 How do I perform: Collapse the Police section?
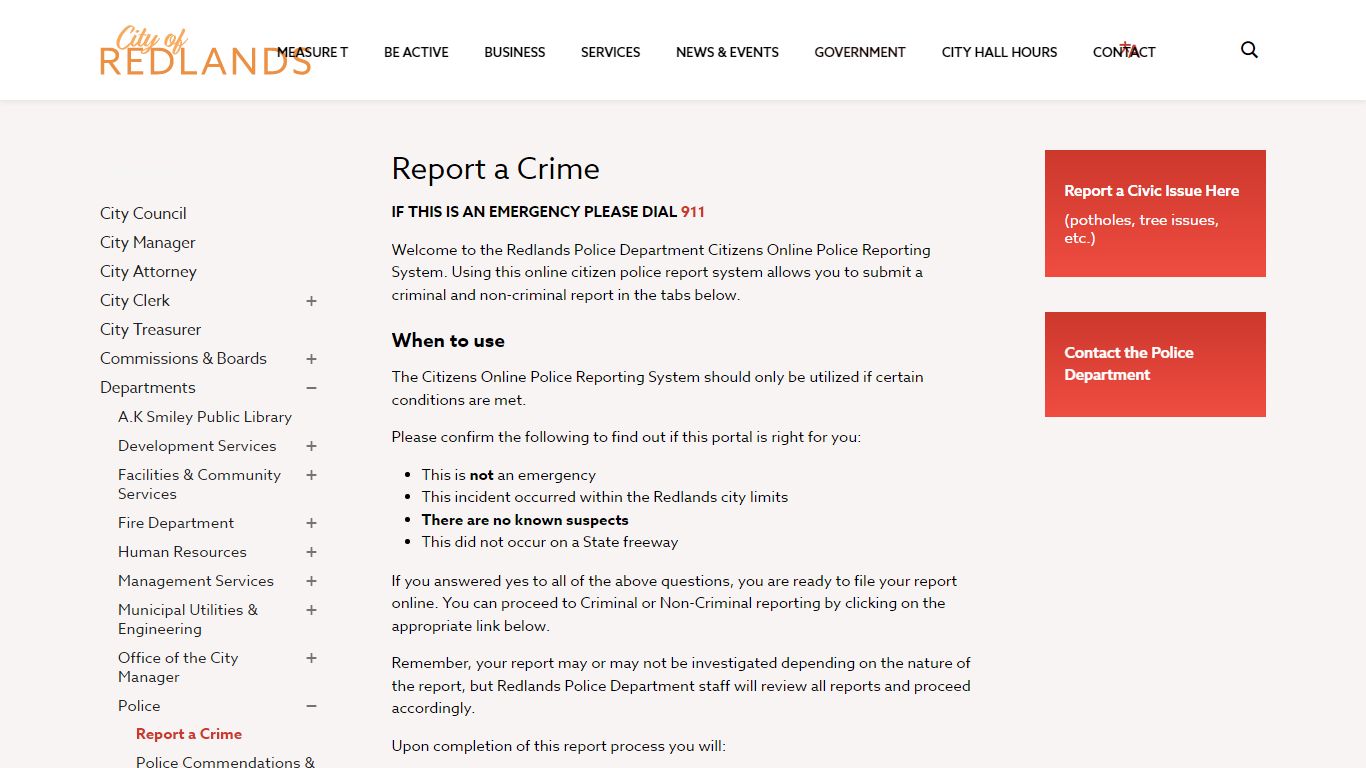coord(311,706)
